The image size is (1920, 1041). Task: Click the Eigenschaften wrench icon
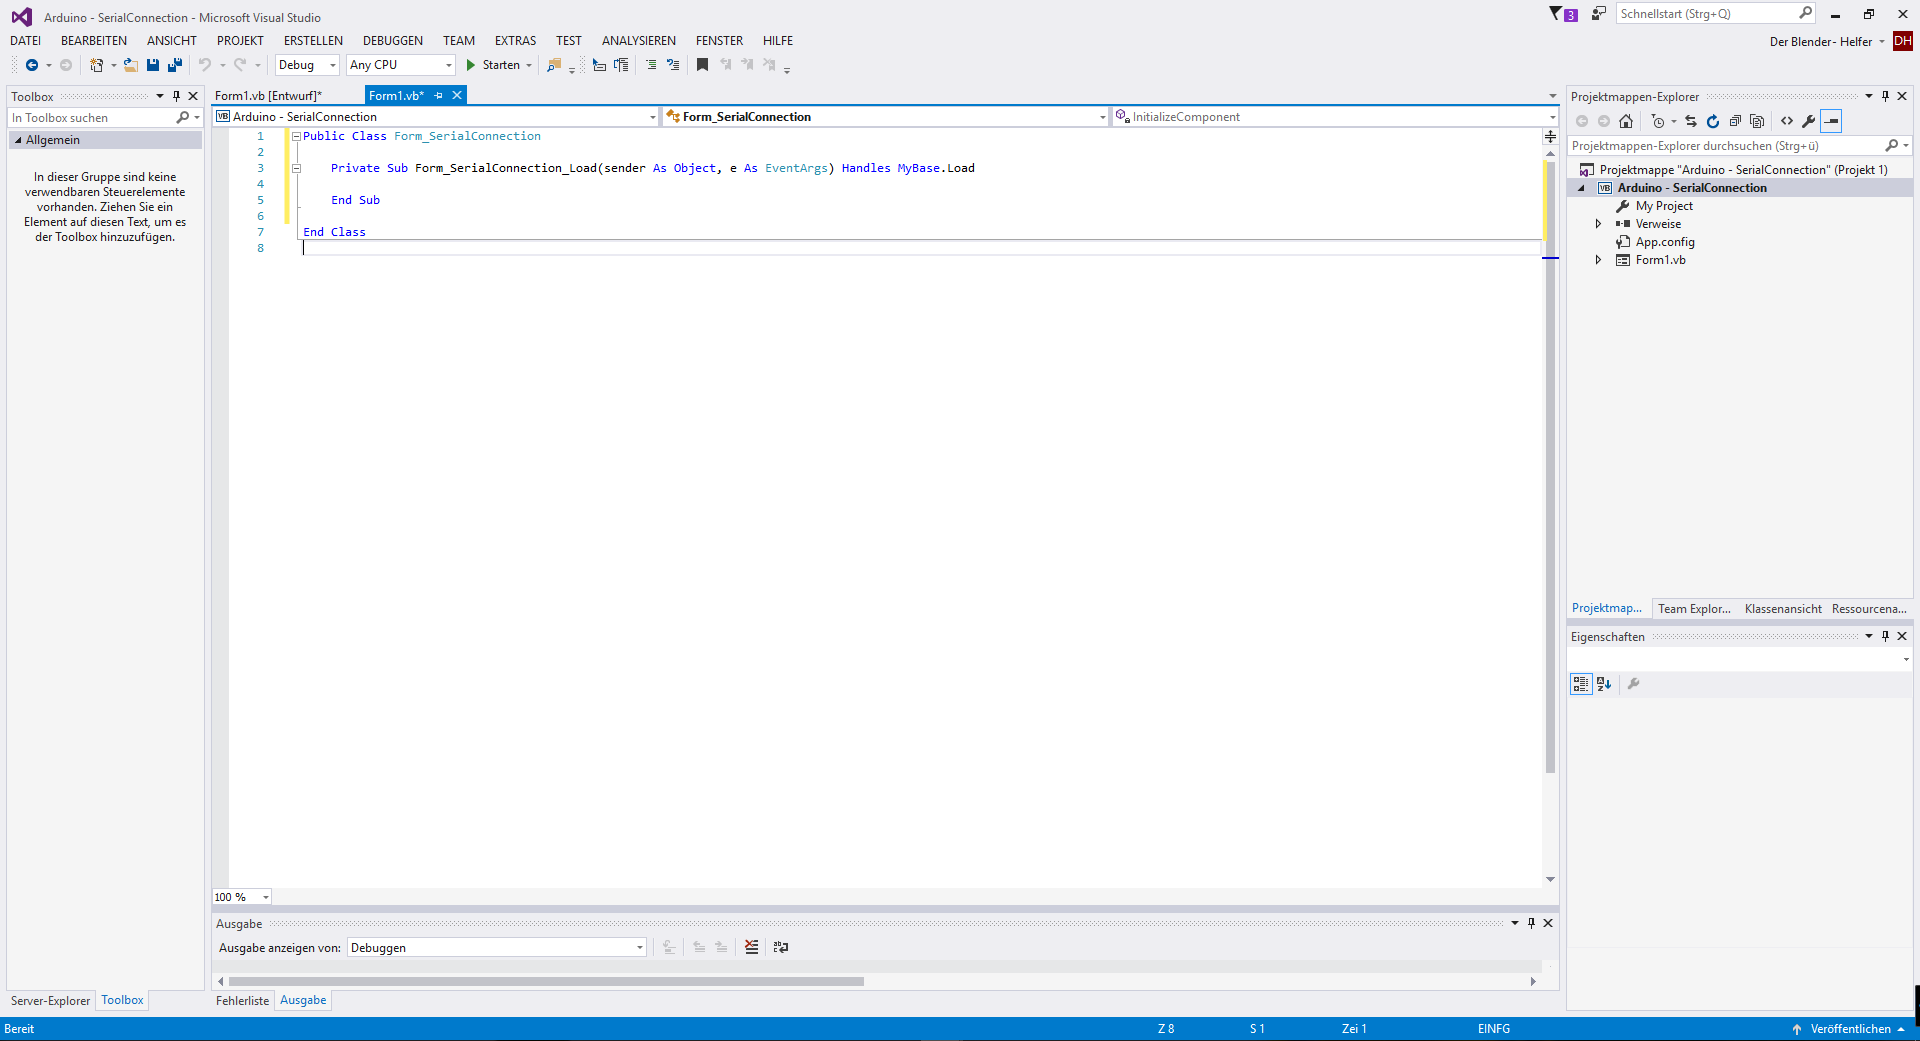point(1634,684)
